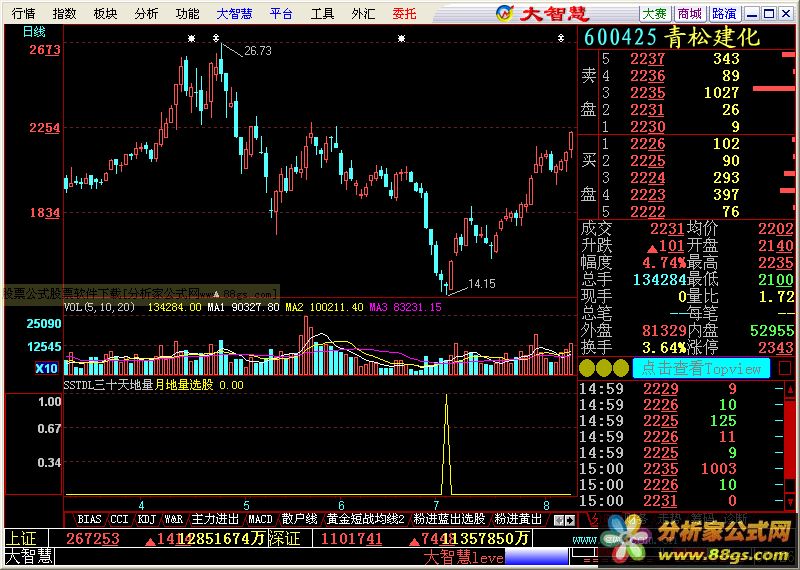Open the 委托 trading menu
Viewport: 800px width, 570px height.
click(405, 14)
